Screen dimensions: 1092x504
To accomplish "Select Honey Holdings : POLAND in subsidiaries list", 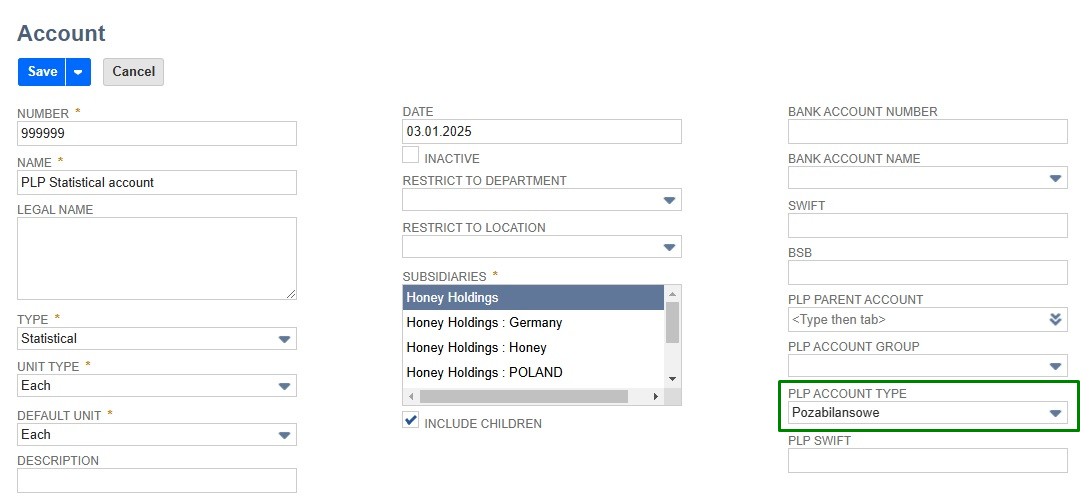I will click(484, 373).
